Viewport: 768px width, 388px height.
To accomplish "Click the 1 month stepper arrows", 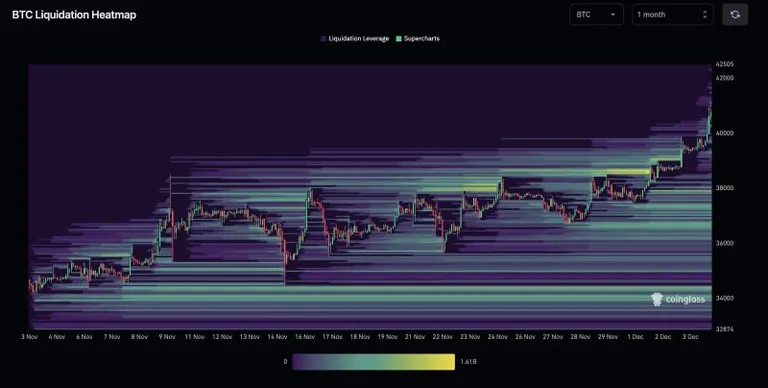I will pyautogui.click(x=705, y=15).
